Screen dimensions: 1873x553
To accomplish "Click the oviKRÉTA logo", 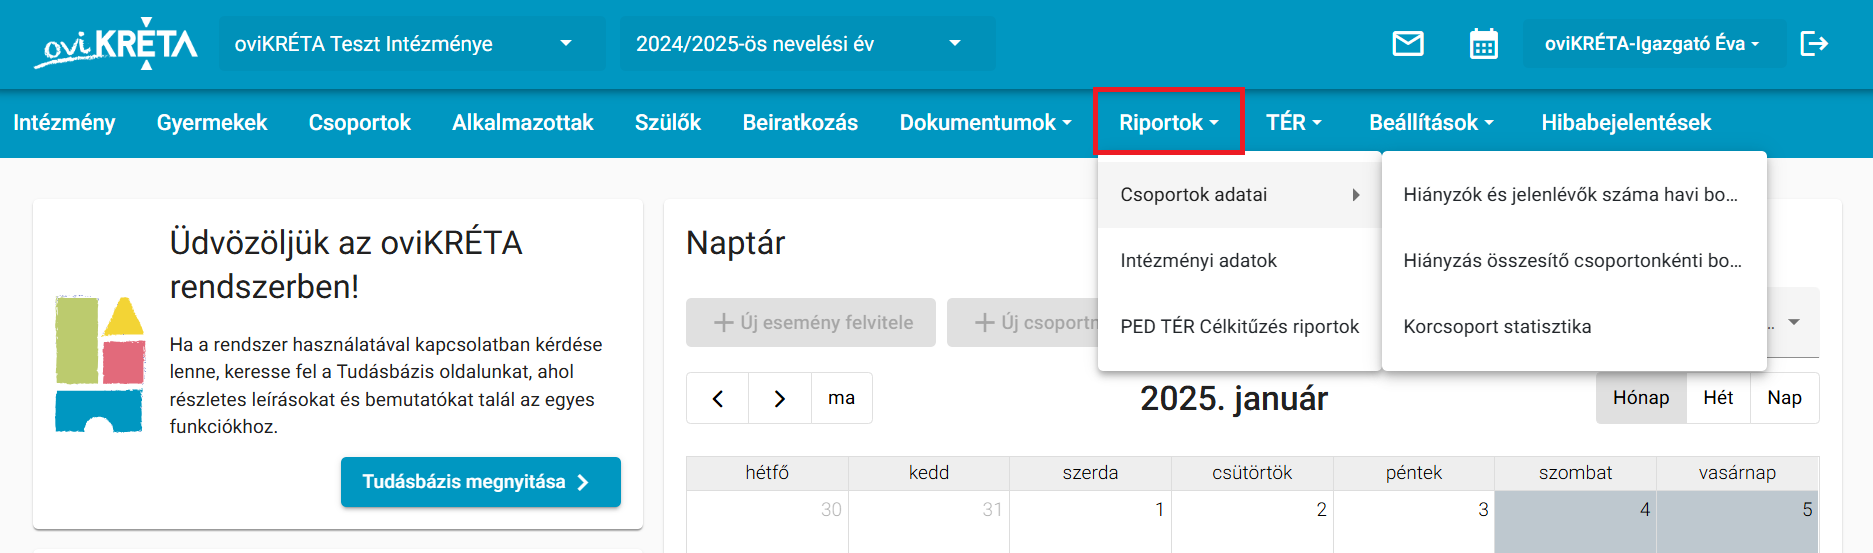I will click(116, 44).
